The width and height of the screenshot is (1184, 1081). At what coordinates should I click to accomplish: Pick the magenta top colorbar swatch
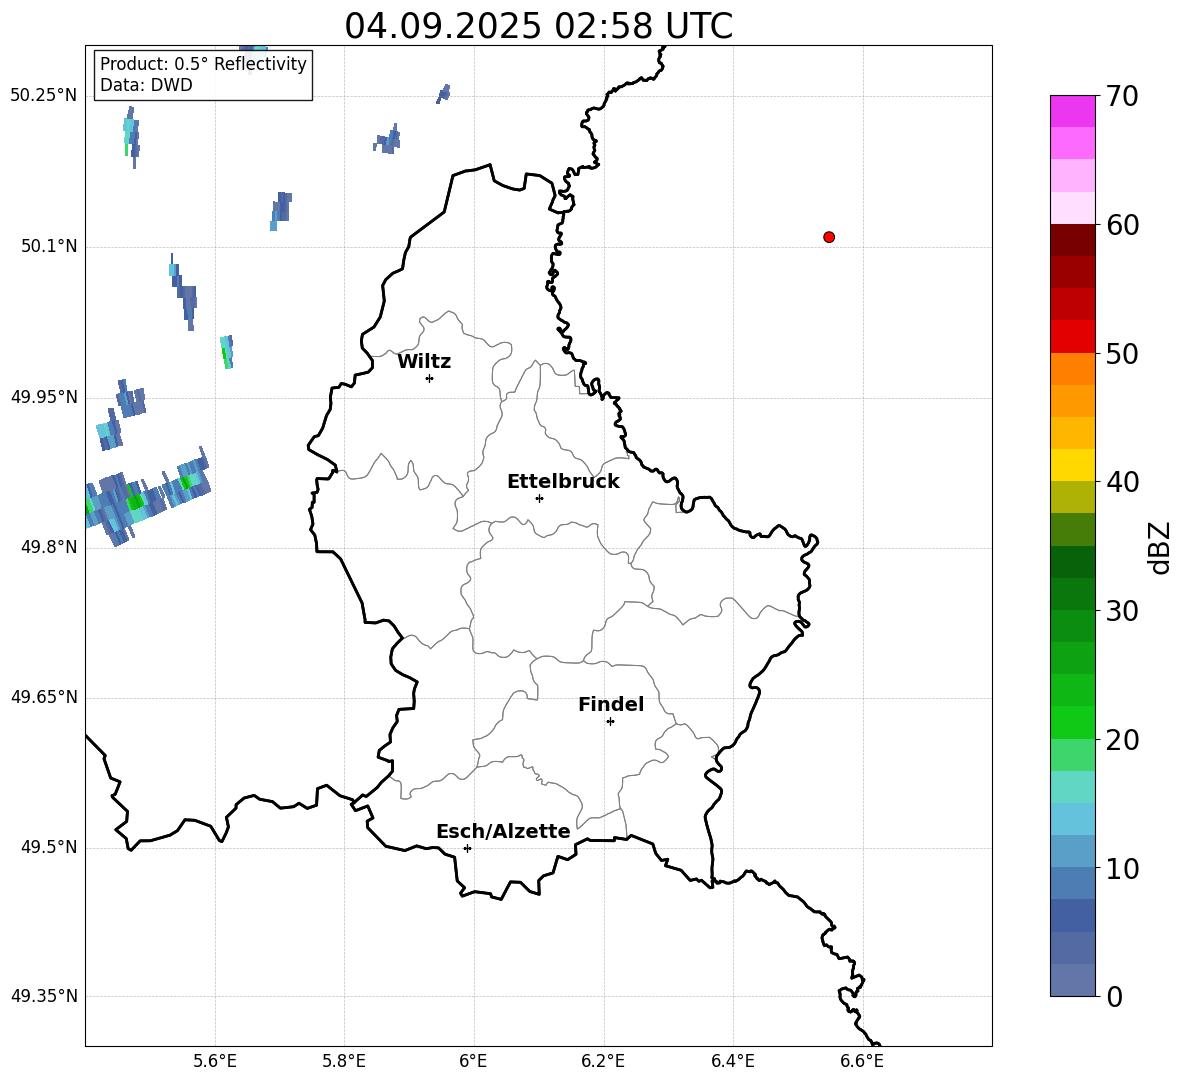[1072, 111]
